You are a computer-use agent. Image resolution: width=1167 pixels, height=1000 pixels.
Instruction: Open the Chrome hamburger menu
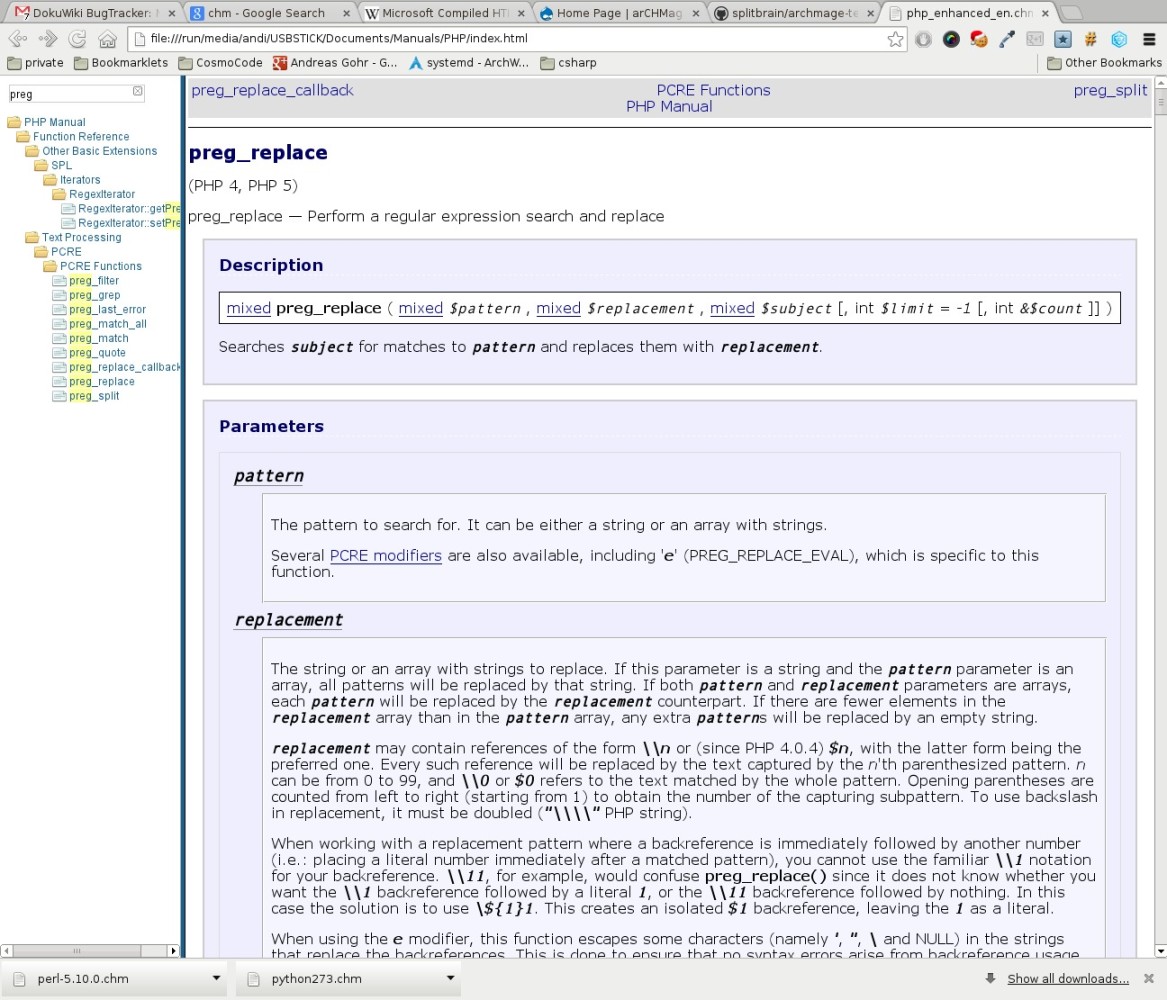1149,39
